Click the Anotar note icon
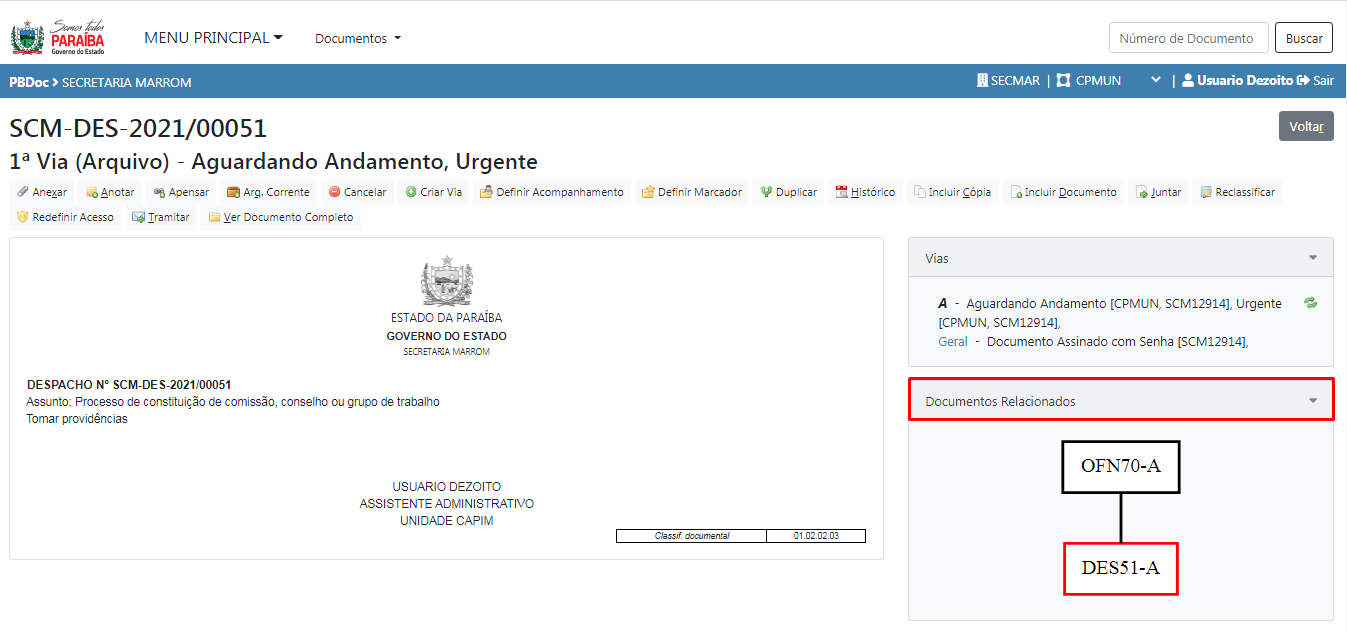 [92, 192]
